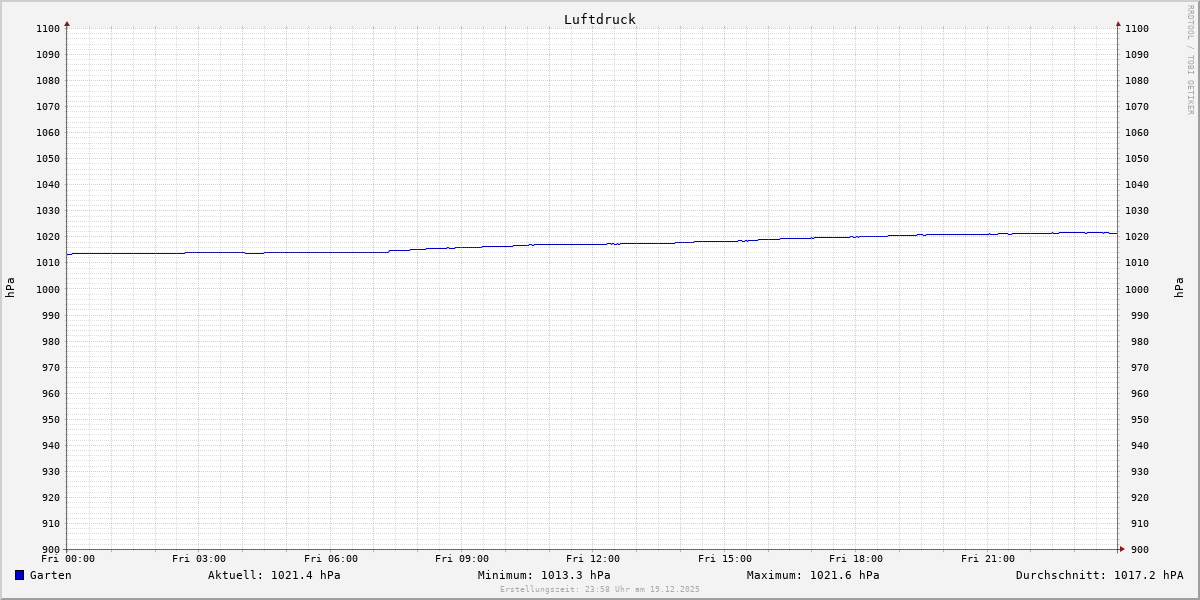This screenshot has height=600, width=1200.
Task: Click the red arrow atop the right y-axis
Action: [1118, 23]
